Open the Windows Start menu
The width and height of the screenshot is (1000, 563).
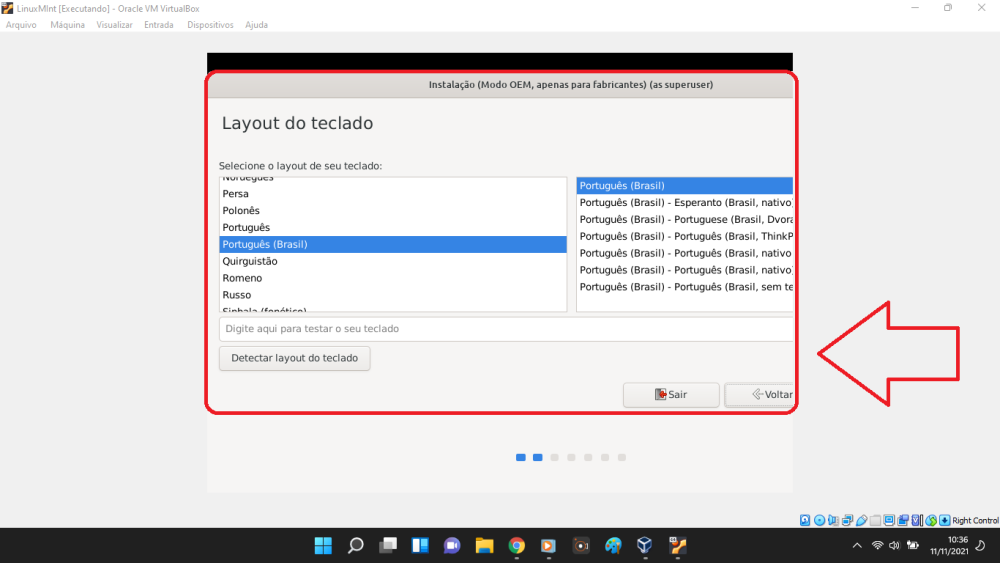323,546
